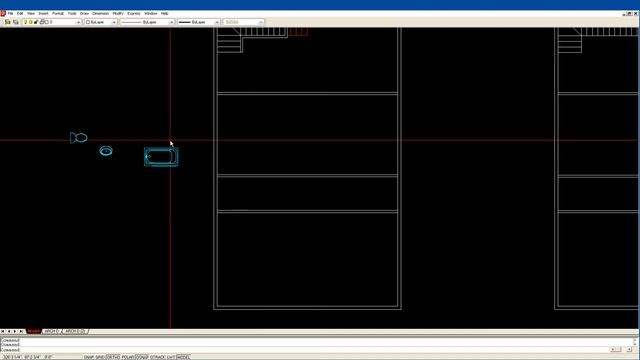Image resolution: width=640 pixels, height=360 pixels.
Task: Switch to the ARCH D (2) layout tab
Action: [76, 331]
